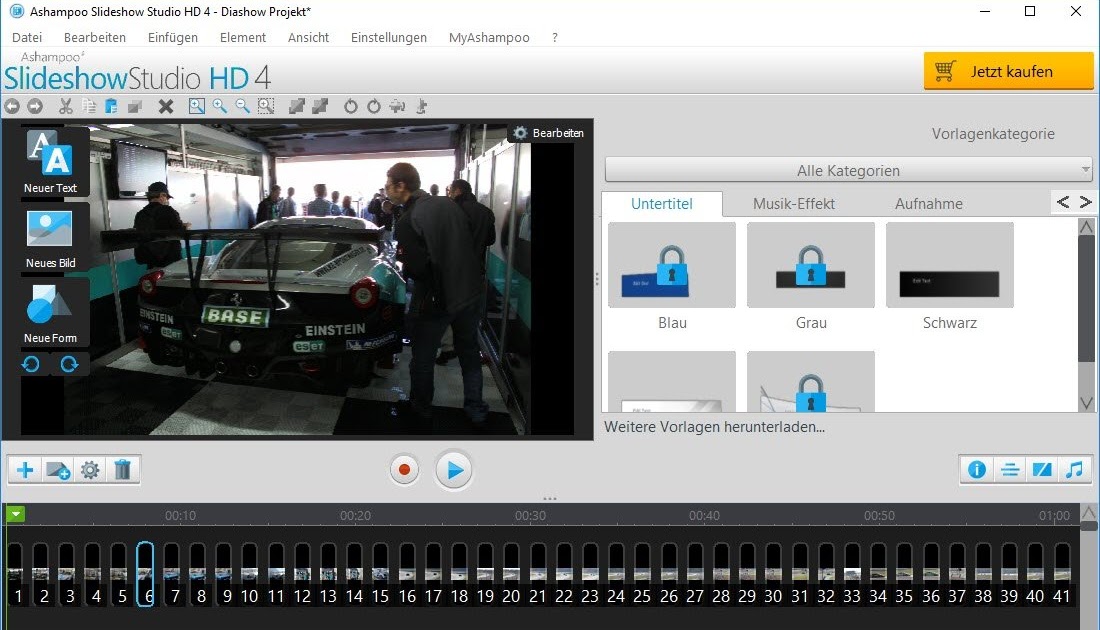The image size is (1100, 630).
Task: Select slide 41 in the timeline
Action: (1061, 574)
